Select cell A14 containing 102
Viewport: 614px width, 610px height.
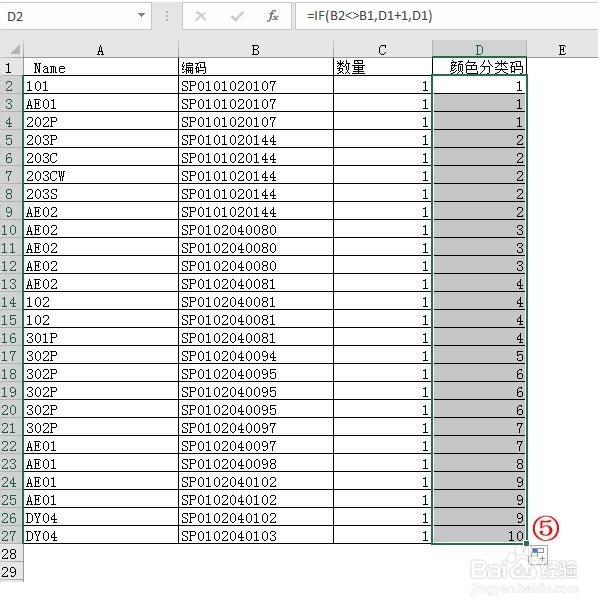pos(101,301)
